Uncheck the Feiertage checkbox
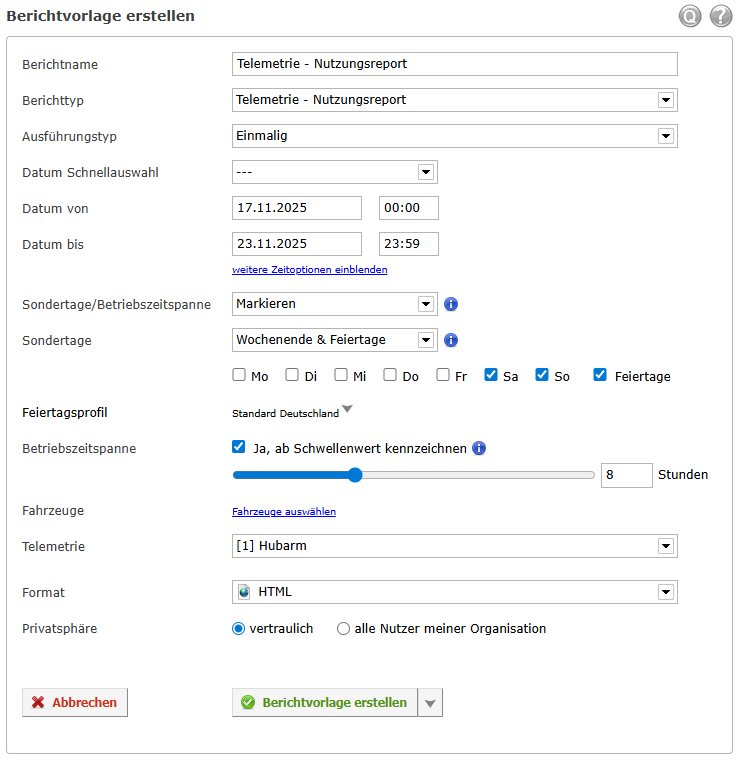 click(600, 375)
